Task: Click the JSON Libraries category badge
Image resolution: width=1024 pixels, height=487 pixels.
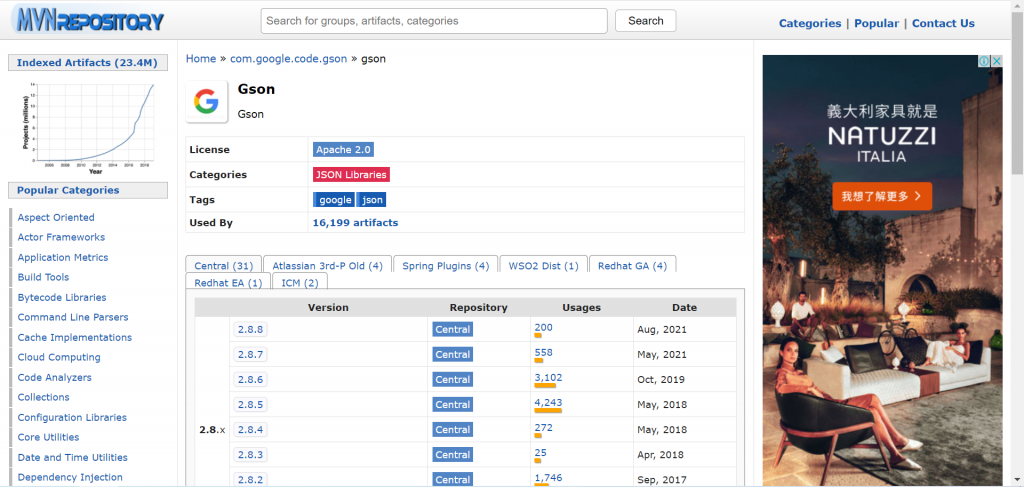Action: point(351,175)
